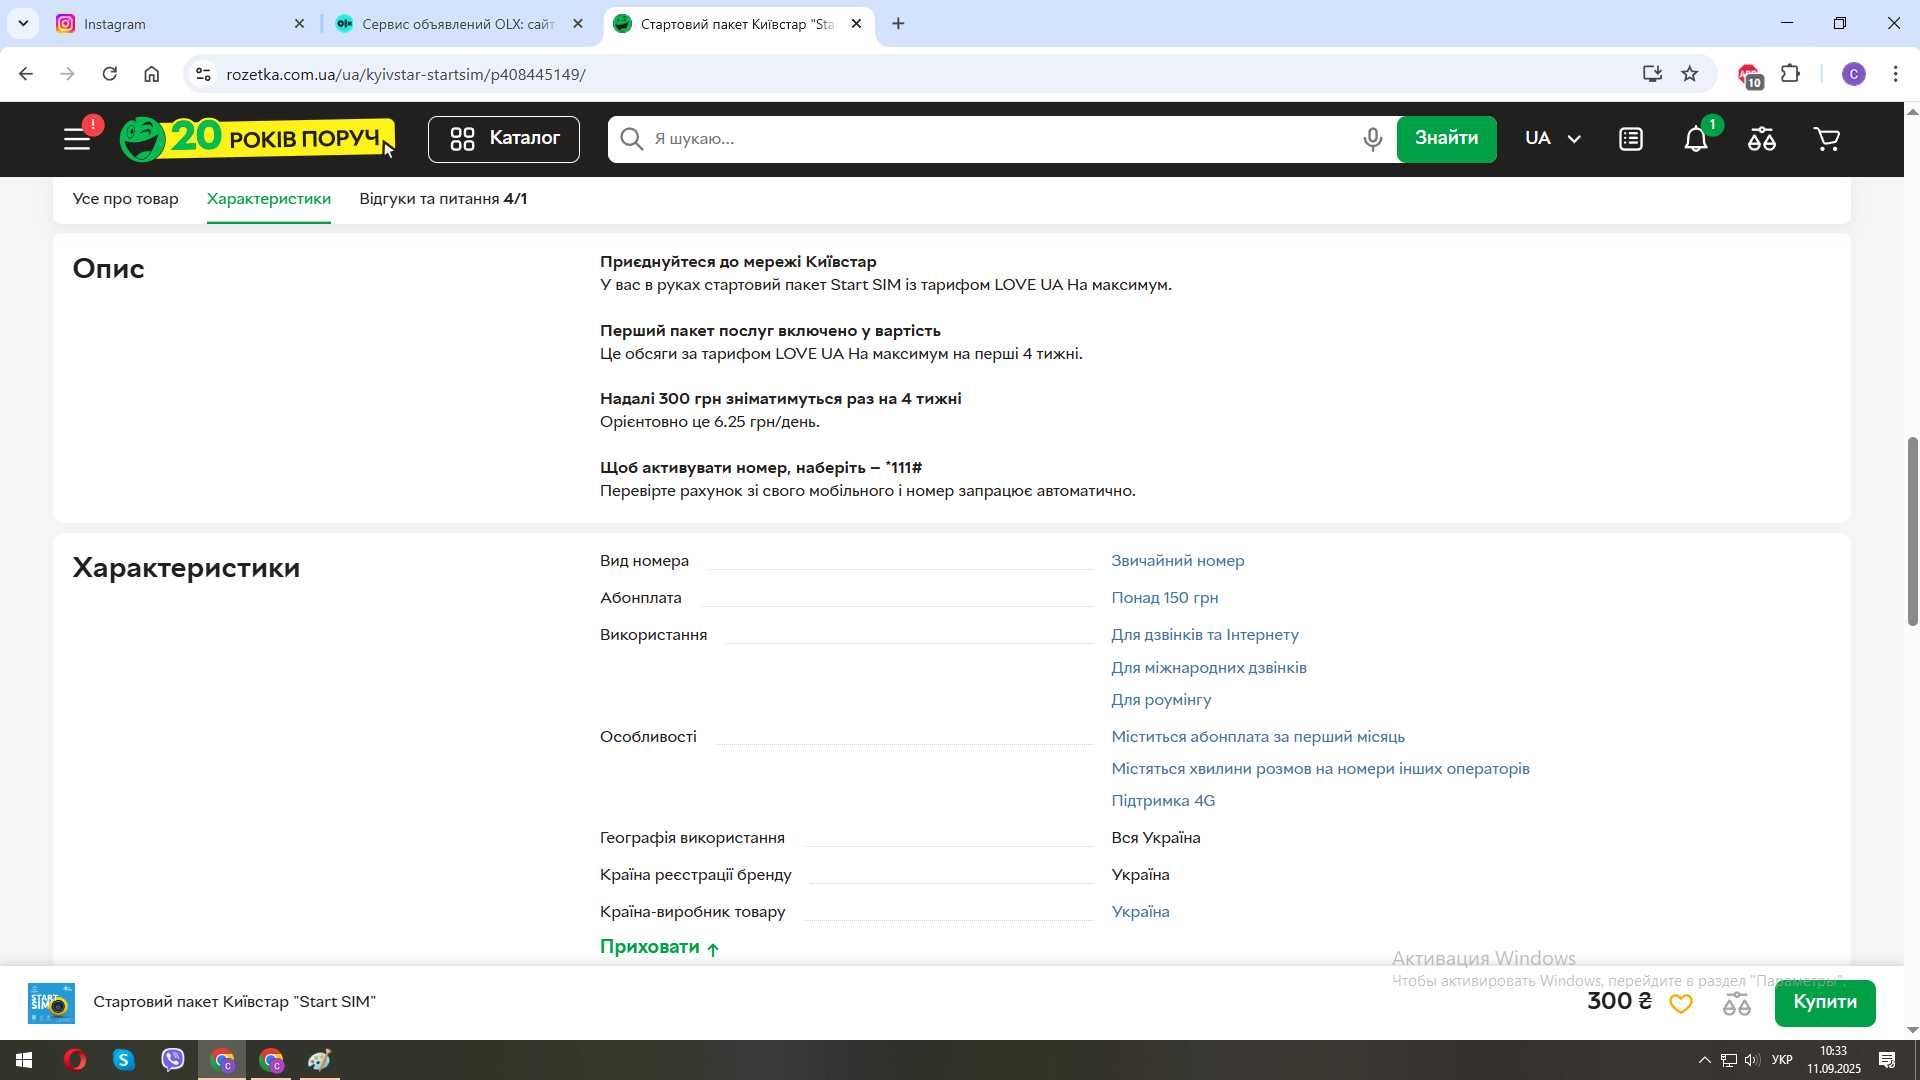
Task: Click the Купити buy button
Action: 1824,1002
